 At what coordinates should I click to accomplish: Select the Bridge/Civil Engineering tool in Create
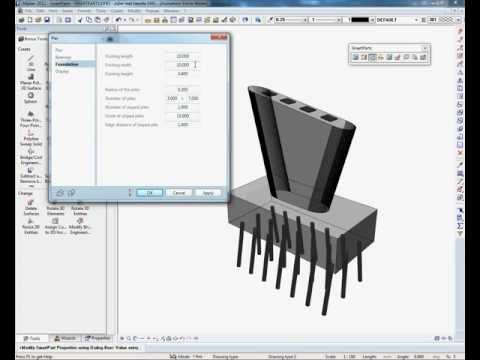(x=31, y=156)
